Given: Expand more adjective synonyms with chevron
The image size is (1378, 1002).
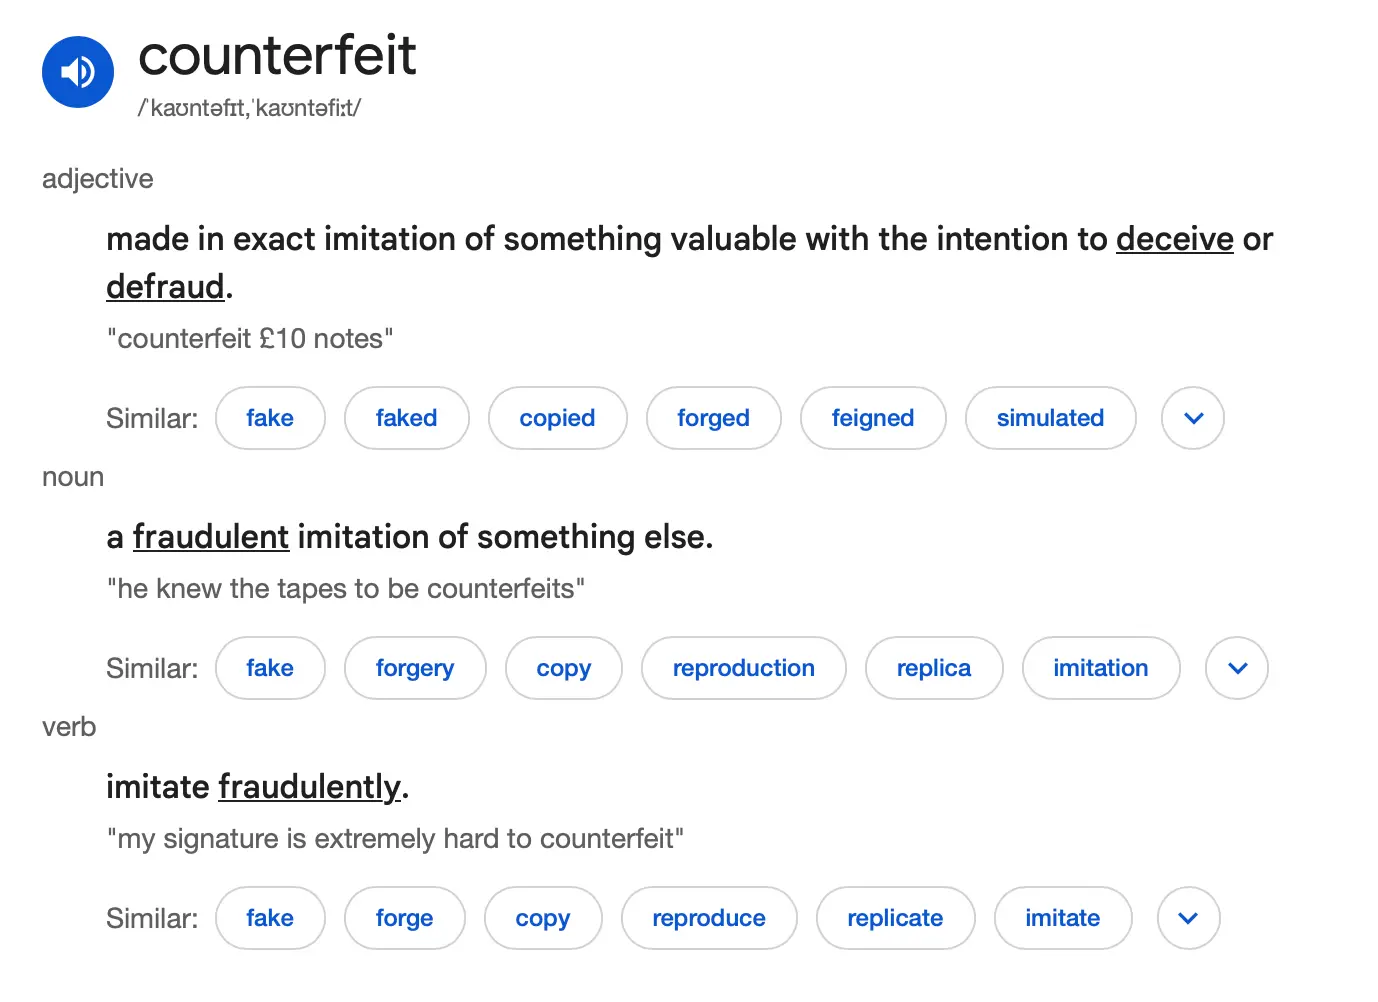Looking at the screenshot, I should click(x=1192, y=418).
